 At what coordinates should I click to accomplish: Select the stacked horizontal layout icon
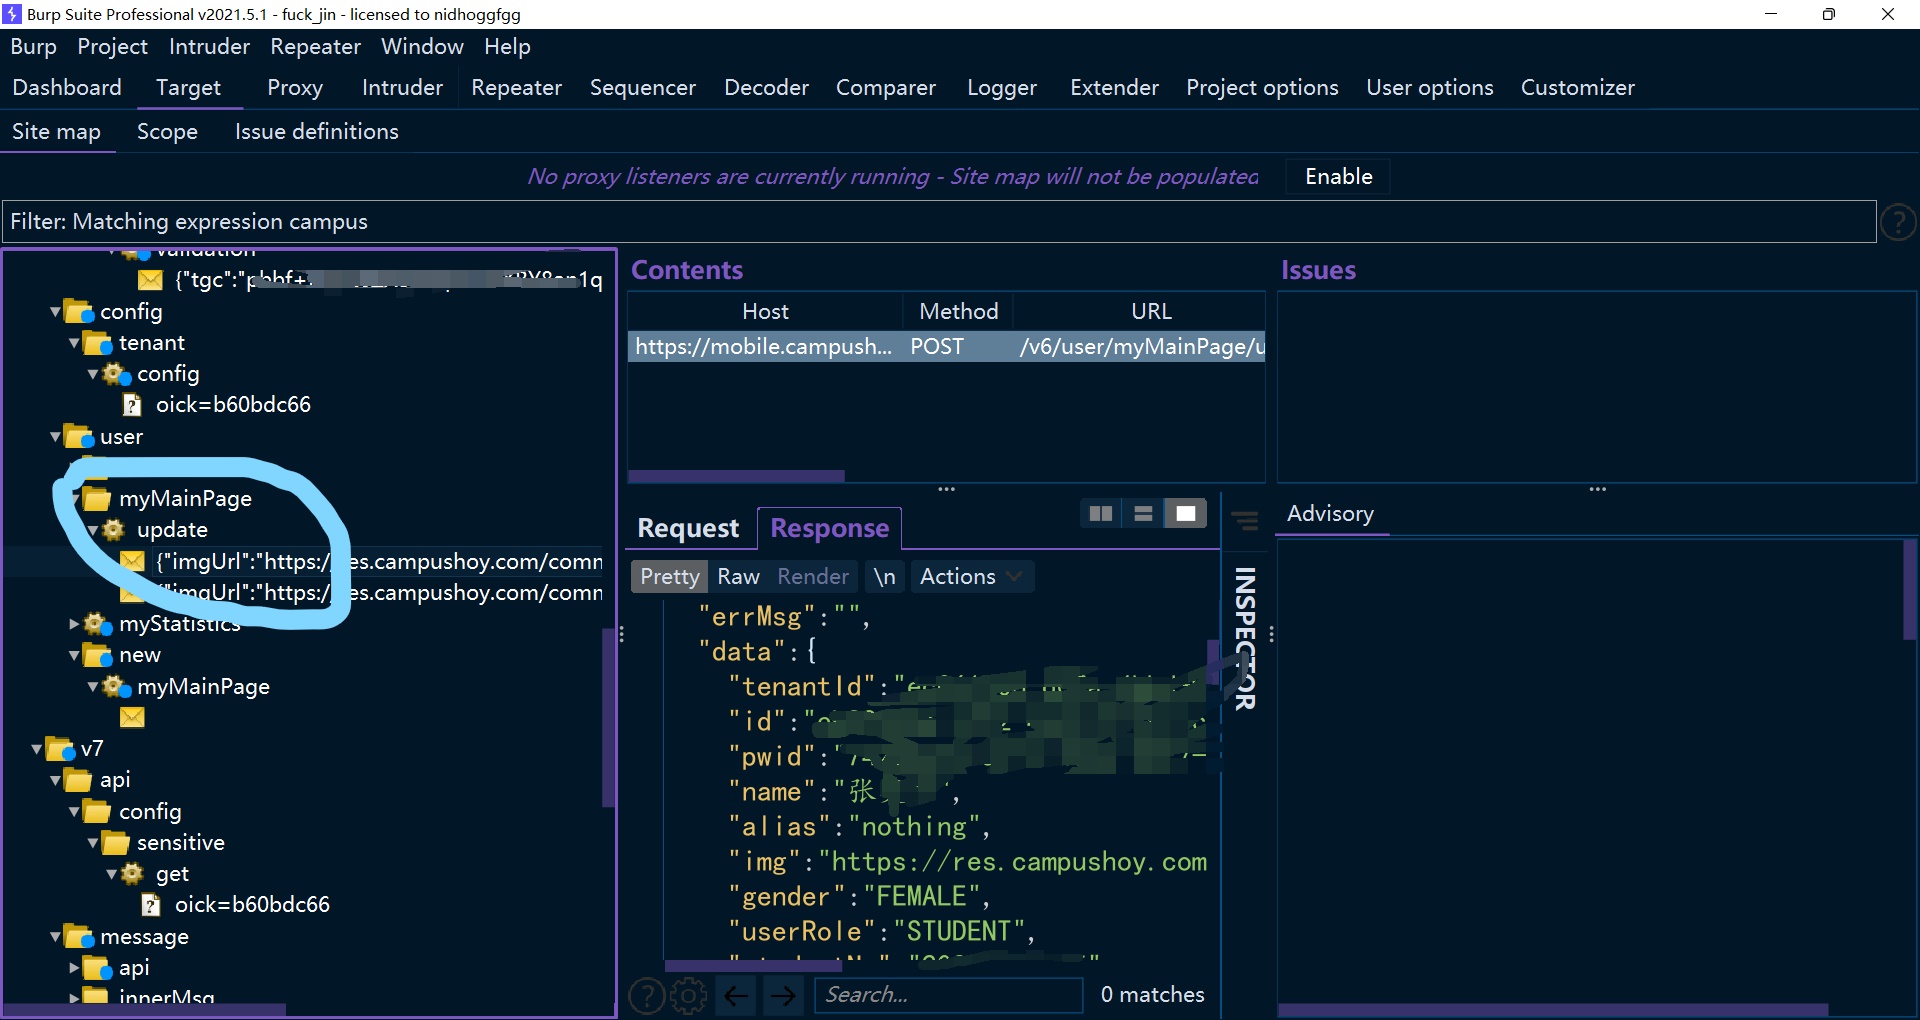pyautogui.click(x=1143, y=513)
